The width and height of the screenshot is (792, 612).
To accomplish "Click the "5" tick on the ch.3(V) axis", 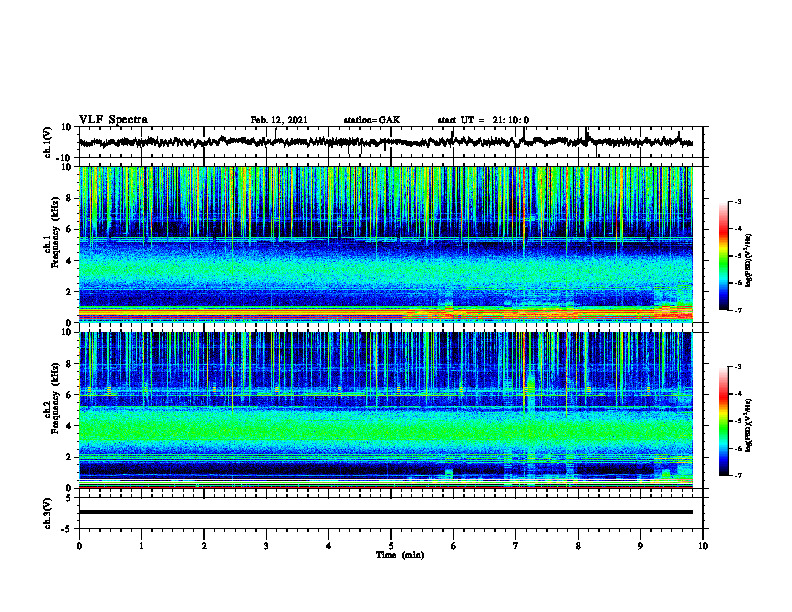I will click(x=70, y=498).
